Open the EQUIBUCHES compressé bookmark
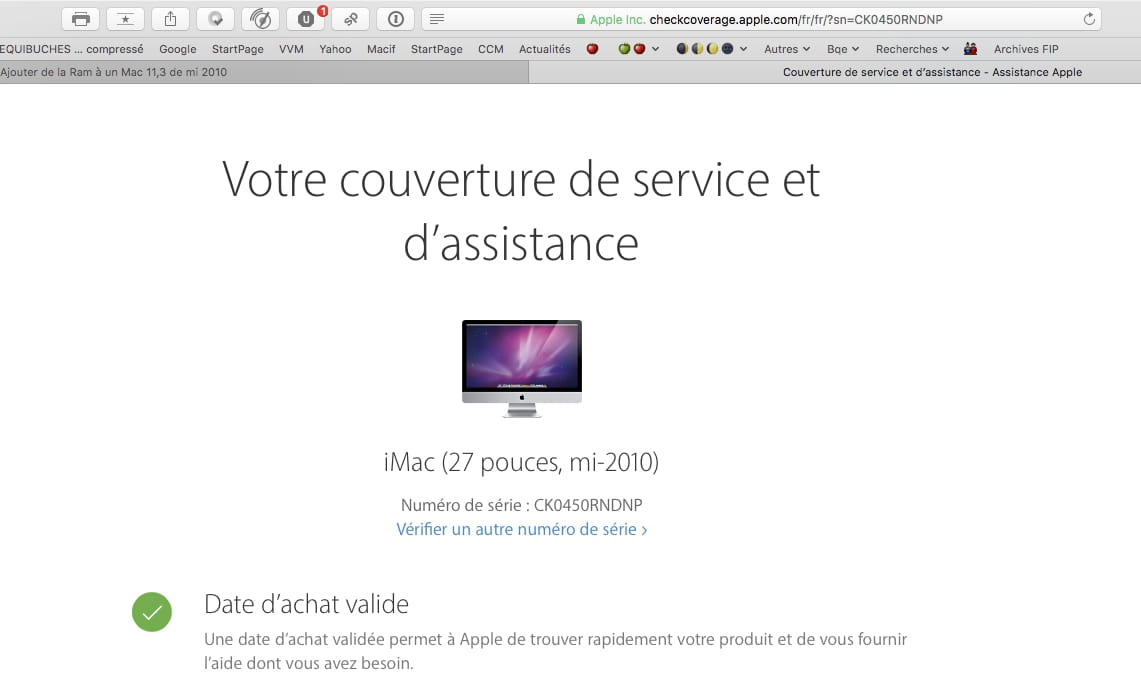 point(71,49)
